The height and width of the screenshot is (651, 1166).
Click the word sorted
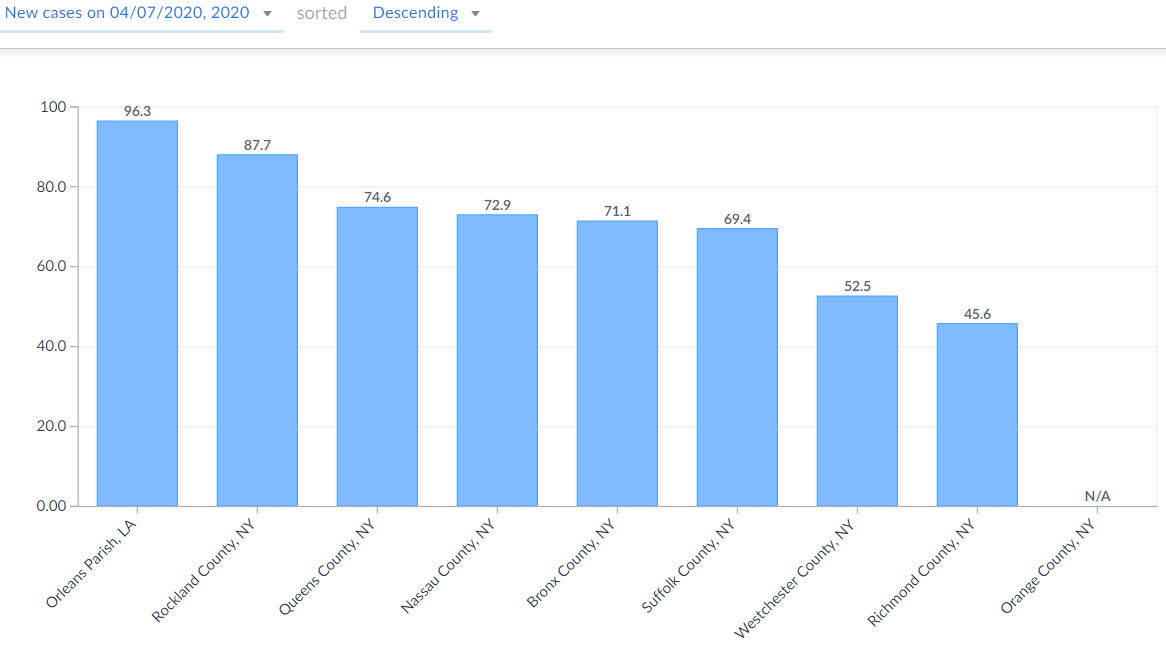322,13
